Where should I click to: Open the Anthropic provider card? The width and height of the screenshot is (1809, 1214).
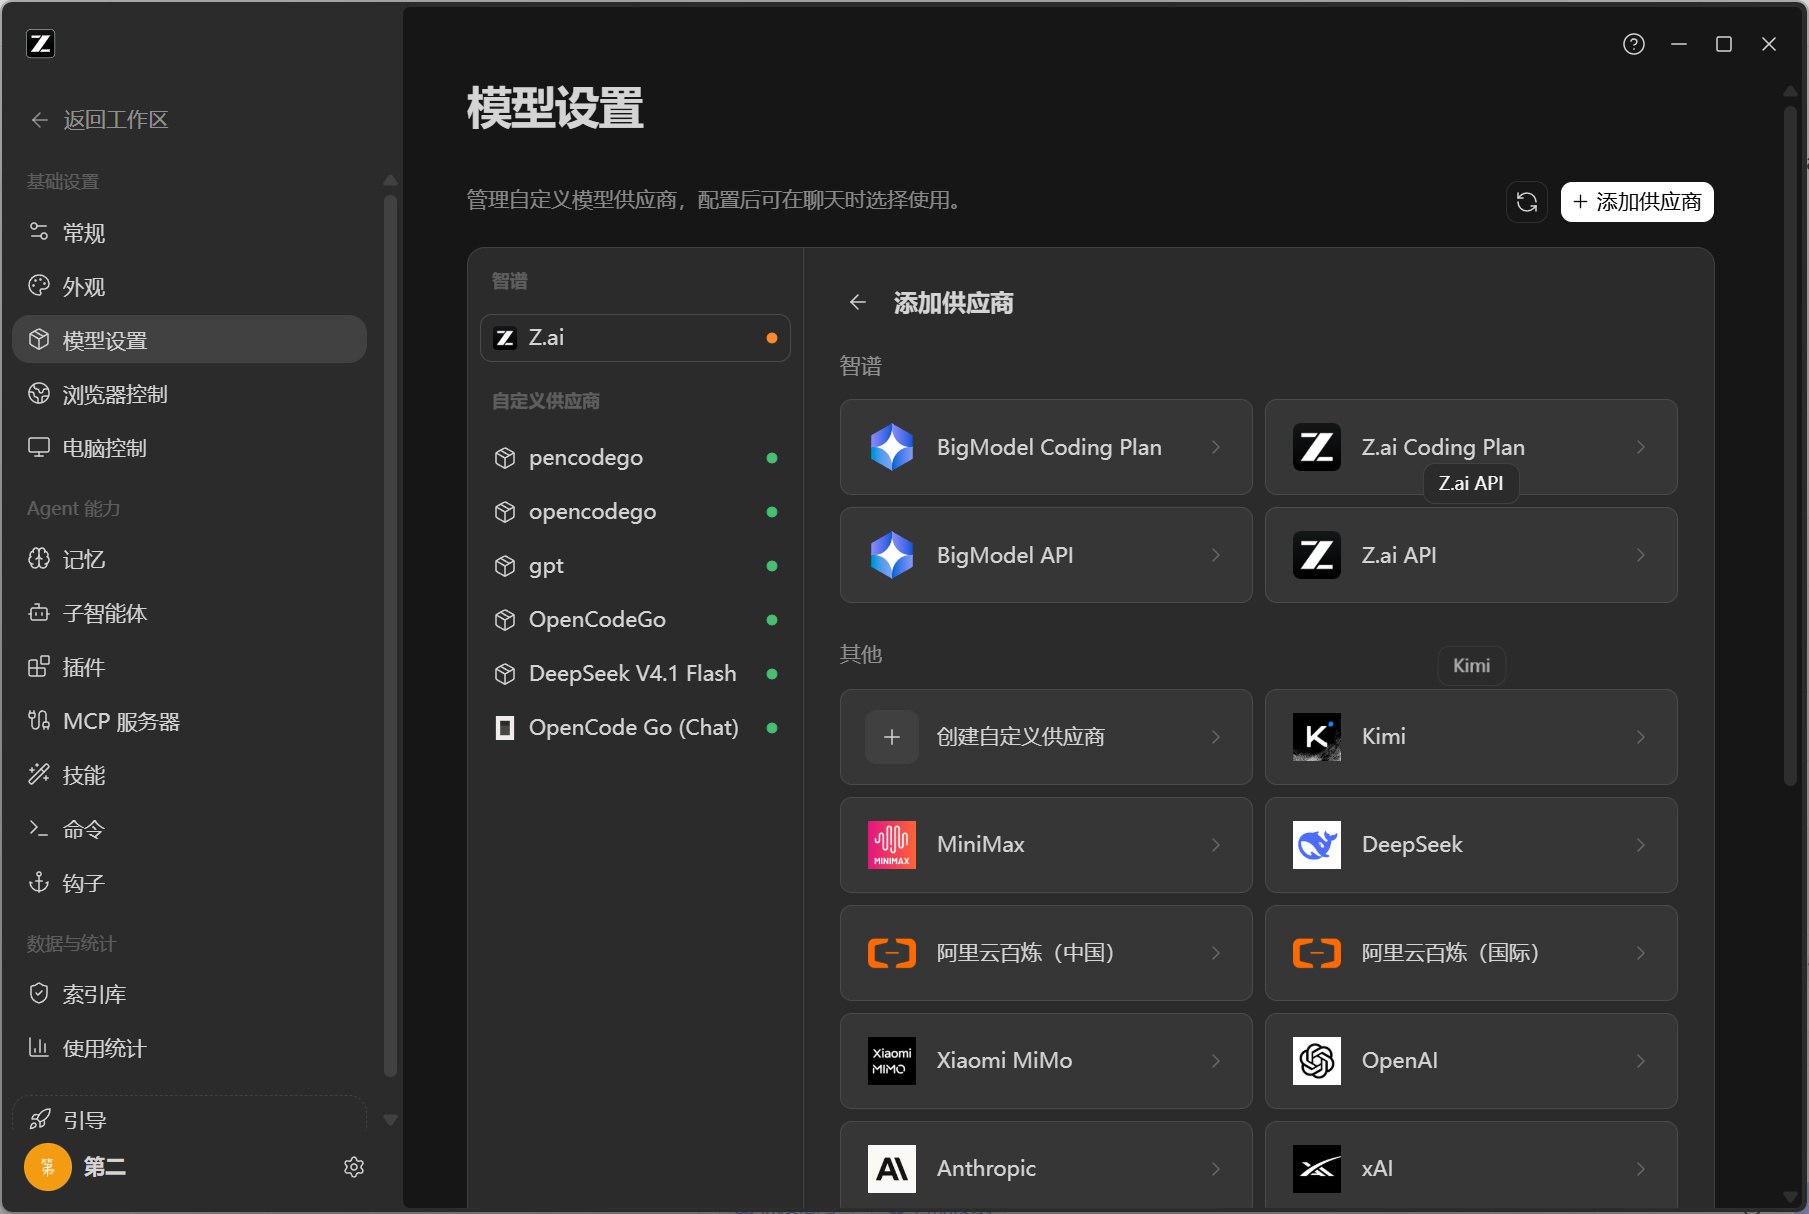click(1046, 1166)
